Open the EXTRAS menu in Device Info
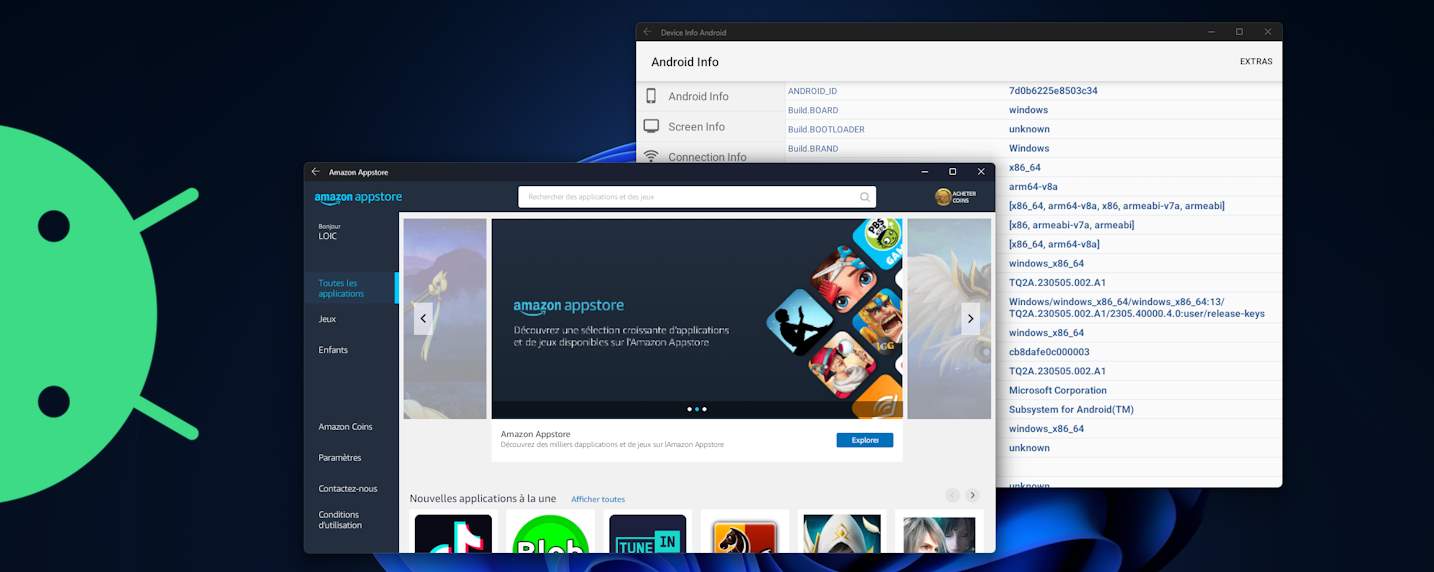 (1256, 61)
